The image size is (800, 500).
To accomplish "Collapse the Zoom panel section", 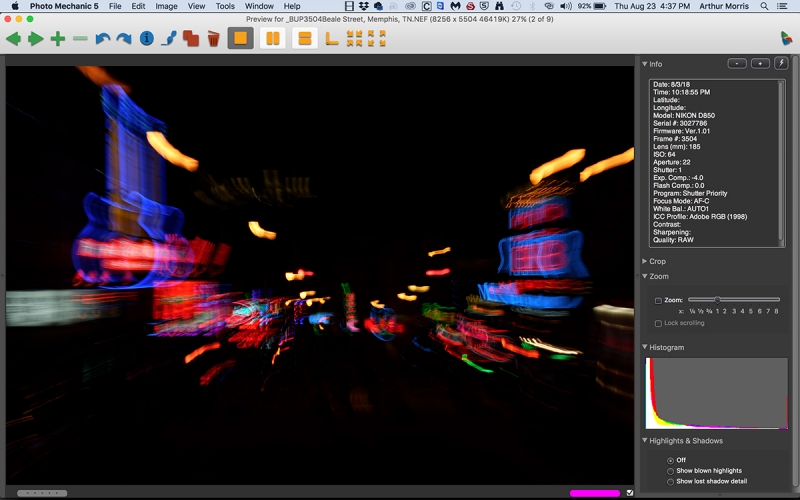I will coord(645,276).
